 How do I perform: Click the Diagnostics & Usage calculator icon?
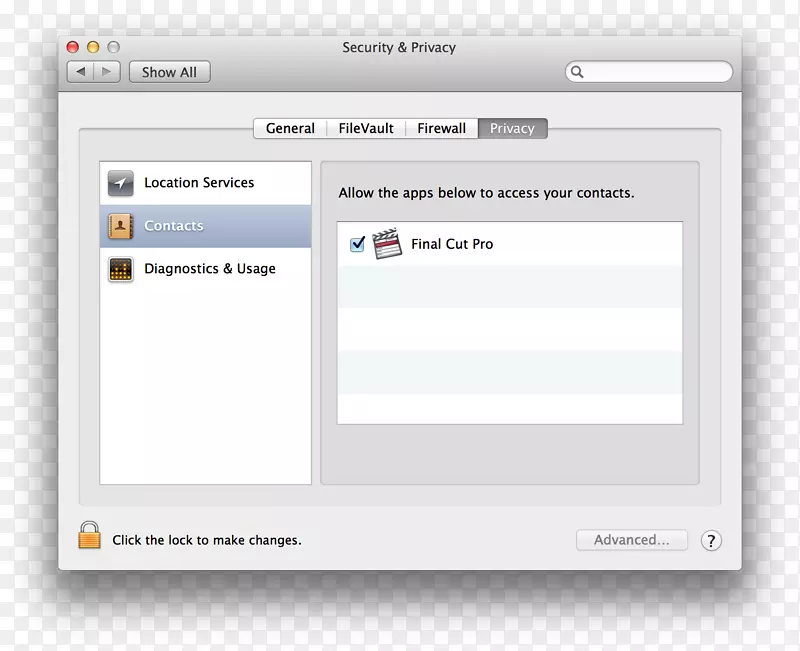tap(120, 268)
